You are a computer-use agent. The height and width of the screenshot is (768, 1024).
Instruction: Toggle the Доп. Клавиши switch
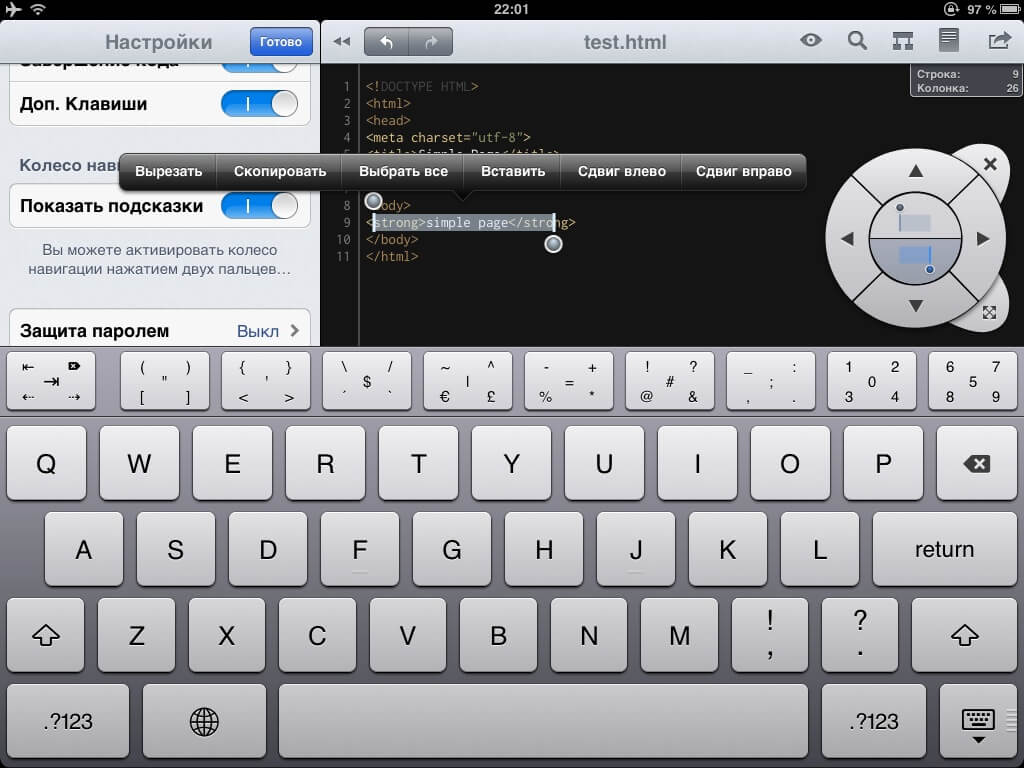(259, 104)
